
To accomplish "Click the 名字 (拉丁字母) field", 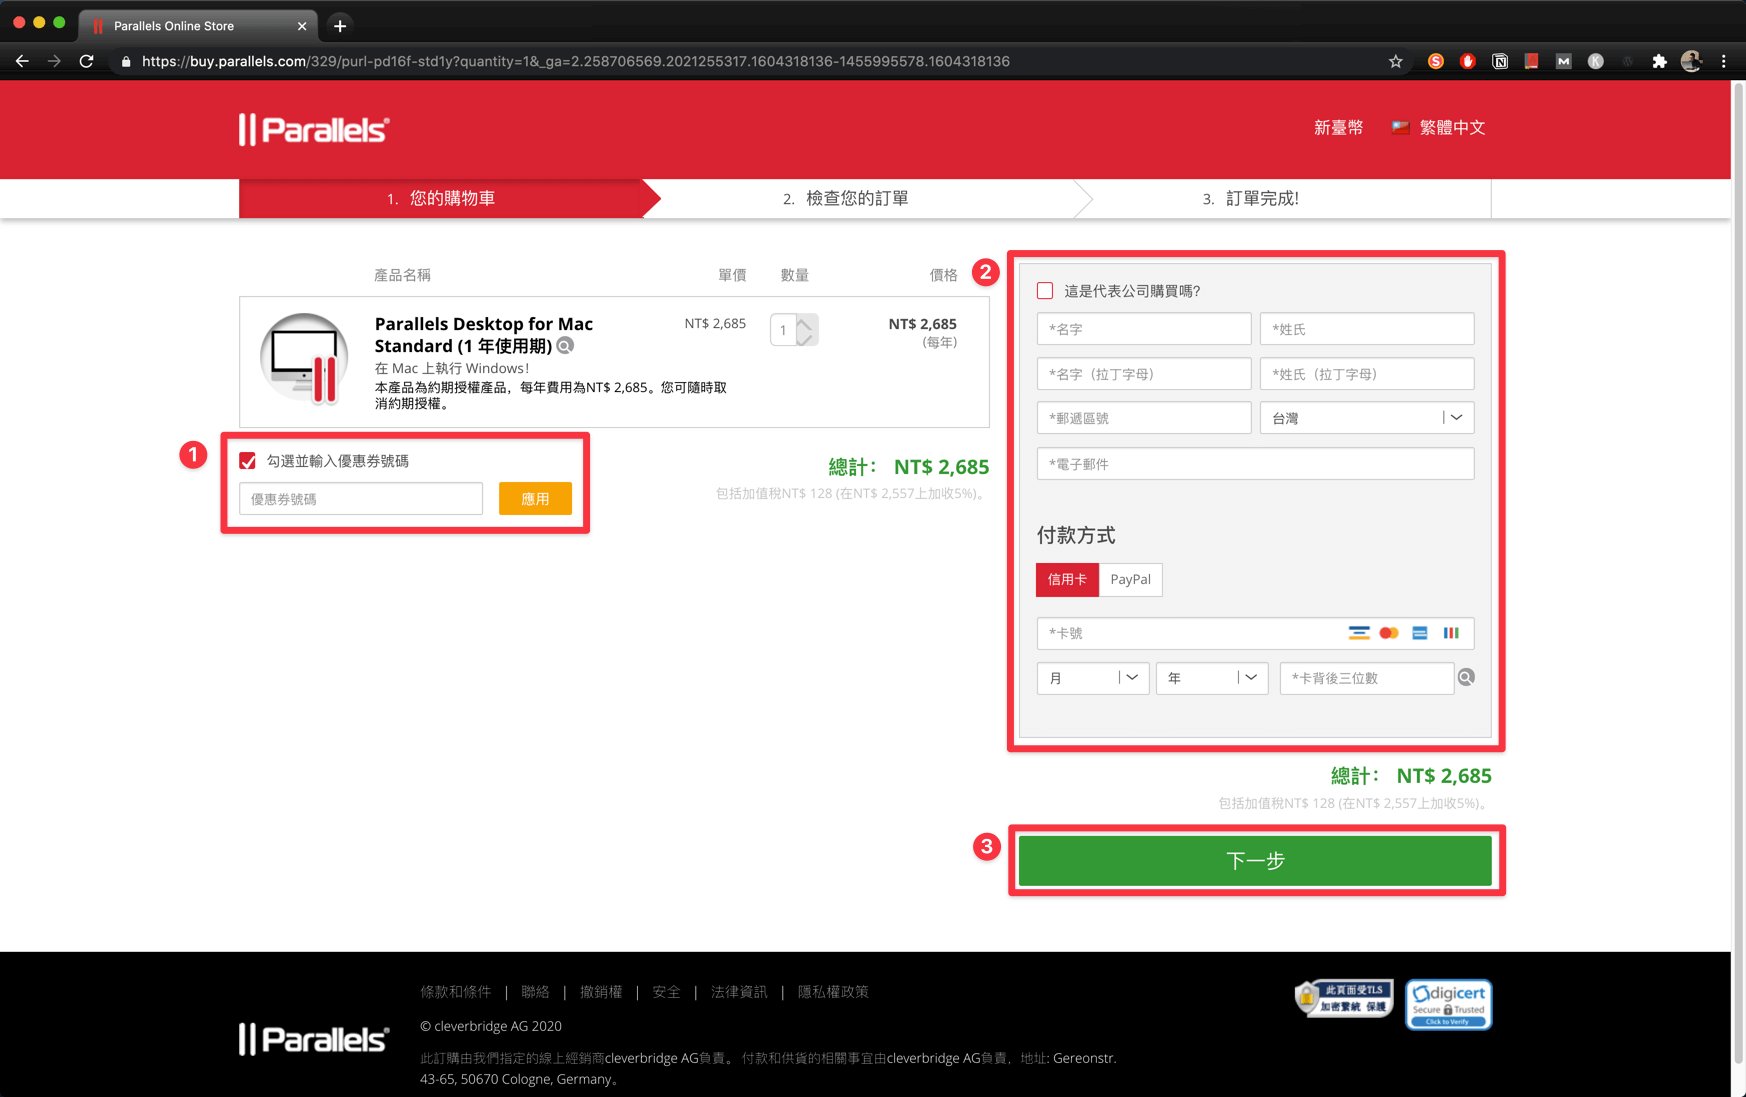I will [1144, 374].
